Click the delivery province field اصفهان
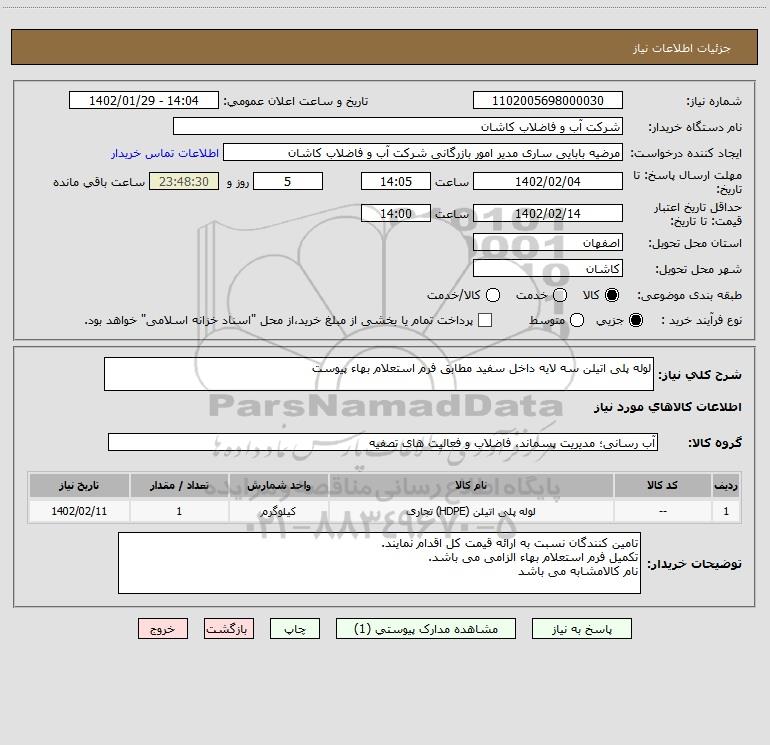 [x=548, y=243]
